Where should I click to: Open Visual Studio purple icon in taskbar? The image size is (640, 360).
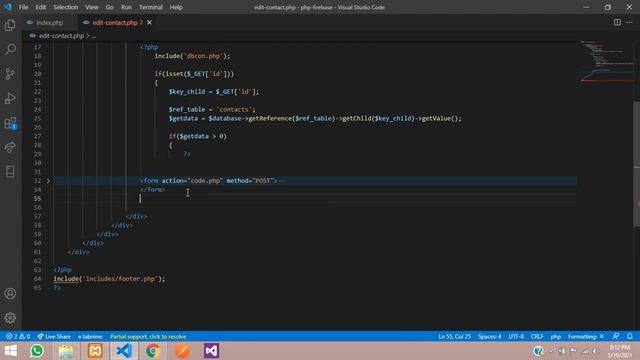pos(211,351)
